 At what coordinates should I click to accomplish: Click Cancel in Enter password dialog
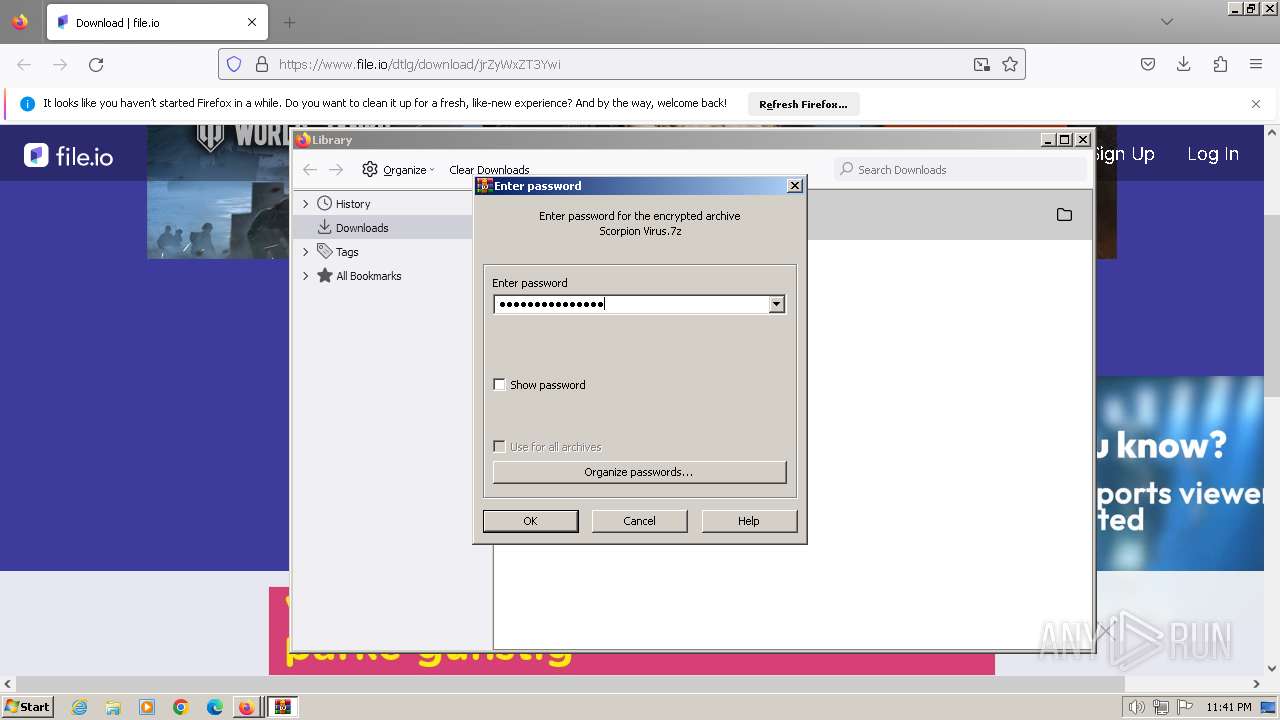click(639, 521)
